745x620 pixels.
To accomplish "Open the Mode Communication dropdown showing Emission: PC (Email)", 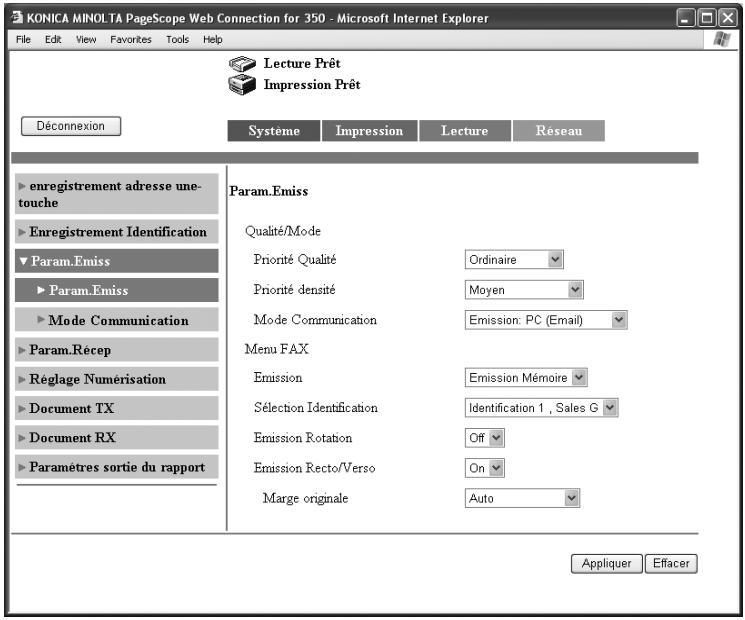I will (x=546, y=320).
